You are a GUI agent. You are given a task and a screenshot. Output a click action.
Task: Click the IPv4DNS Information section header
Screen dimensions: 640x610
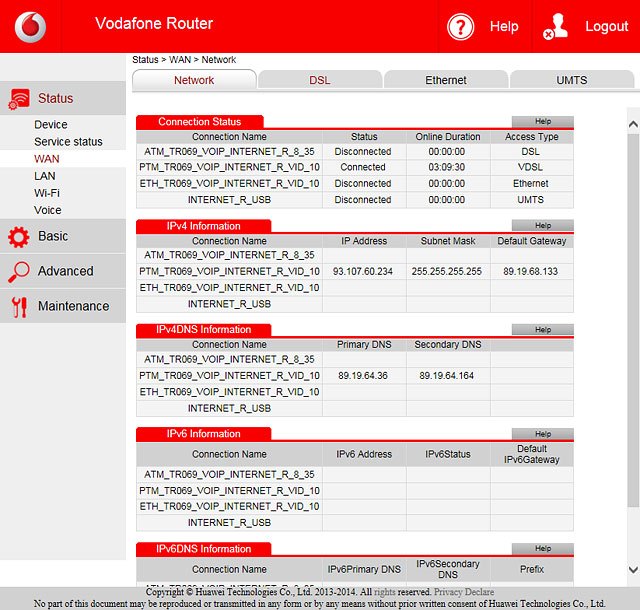203,329
